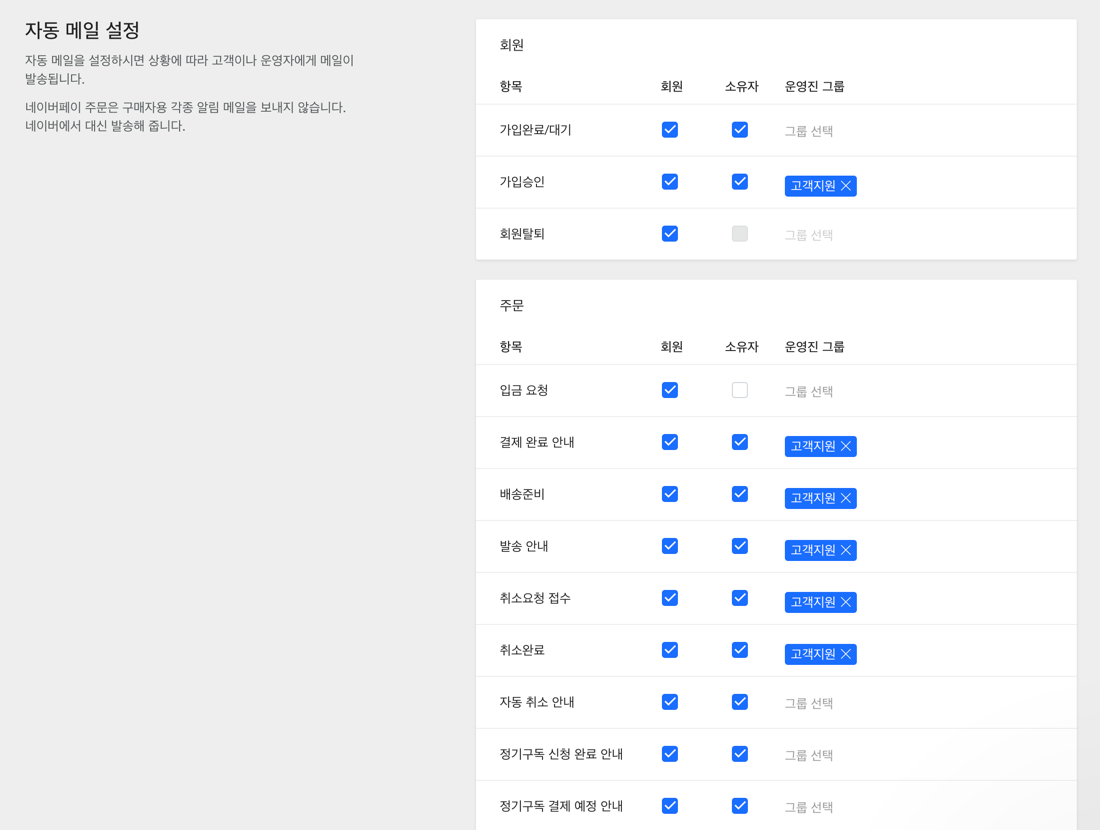Delete 고객지원 tag from 배송준비 row

coord(846,498)
